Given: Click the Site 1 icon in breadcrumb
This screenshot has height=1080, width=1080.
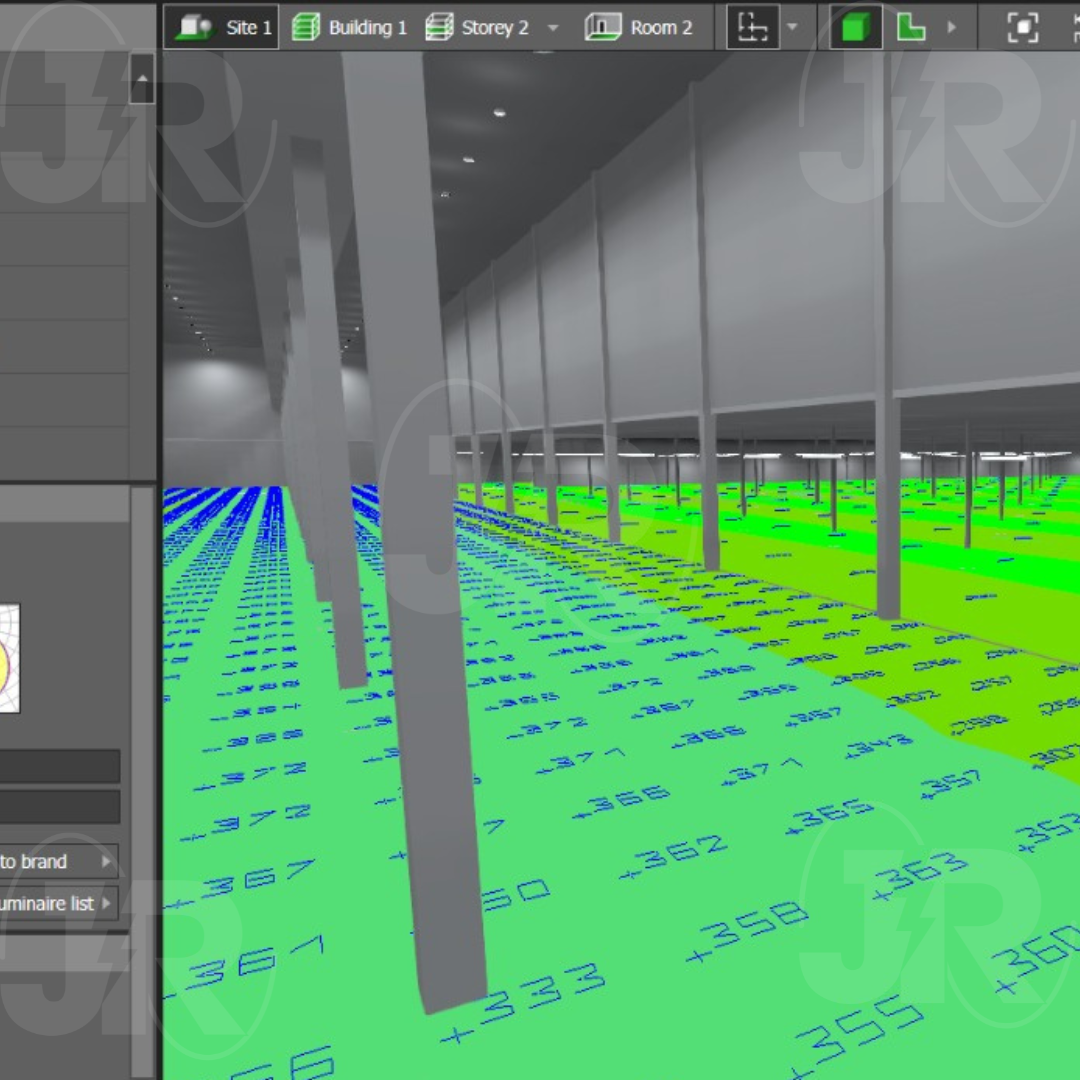Looking at the screenshot, I should 195,27.
